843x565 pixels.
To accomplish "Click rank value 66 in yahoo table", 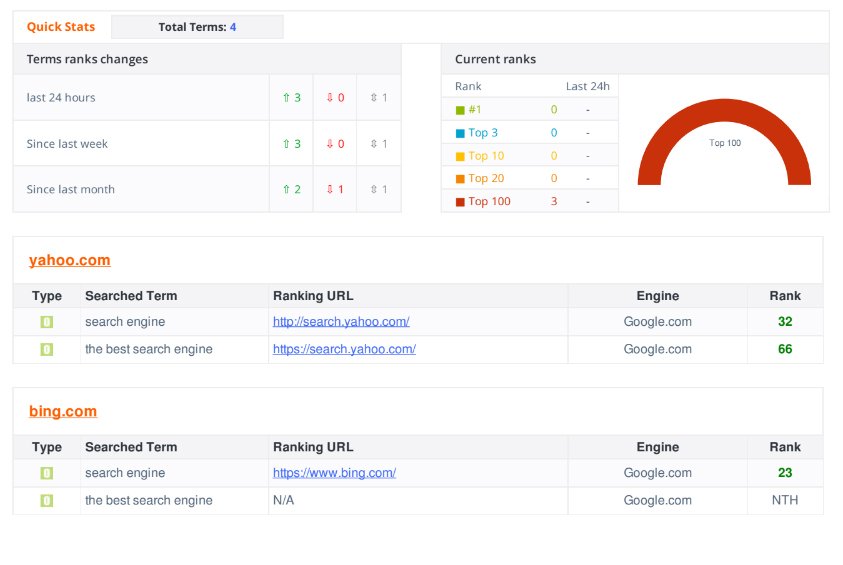I will point(785,349).
